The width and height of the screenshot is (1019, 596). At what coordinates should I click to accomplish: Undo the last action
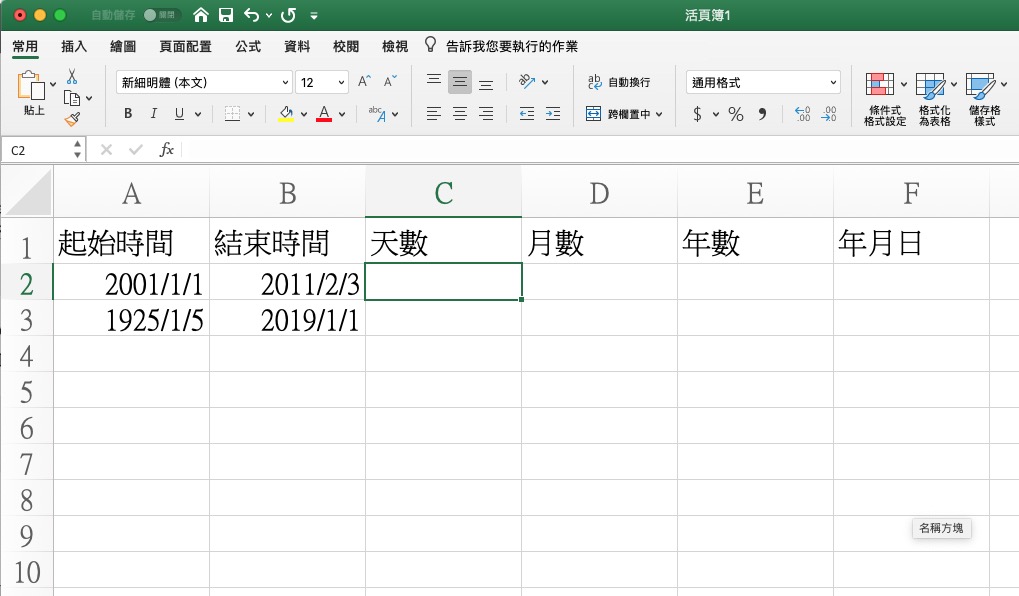tap(252, 15)
